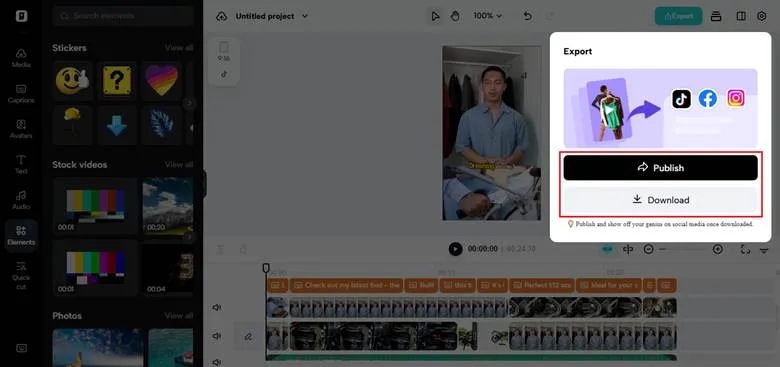This screenshot has height=367, width=780.
Task: Click the Search elements input field
Action: click(123, 16)
